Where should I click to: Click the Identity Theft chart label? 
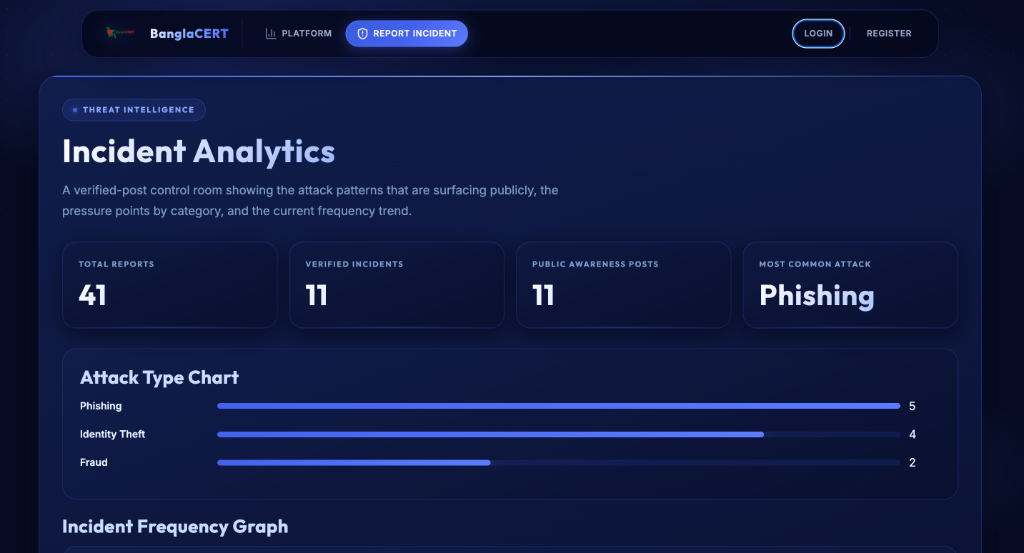[x=112, y=434]
